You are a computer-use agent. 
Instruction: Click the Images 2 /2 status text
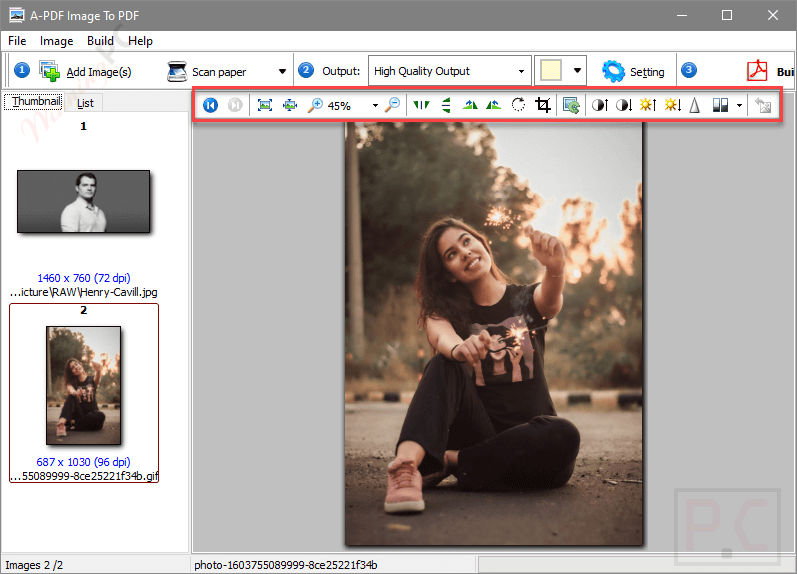(x=34, y=565)
